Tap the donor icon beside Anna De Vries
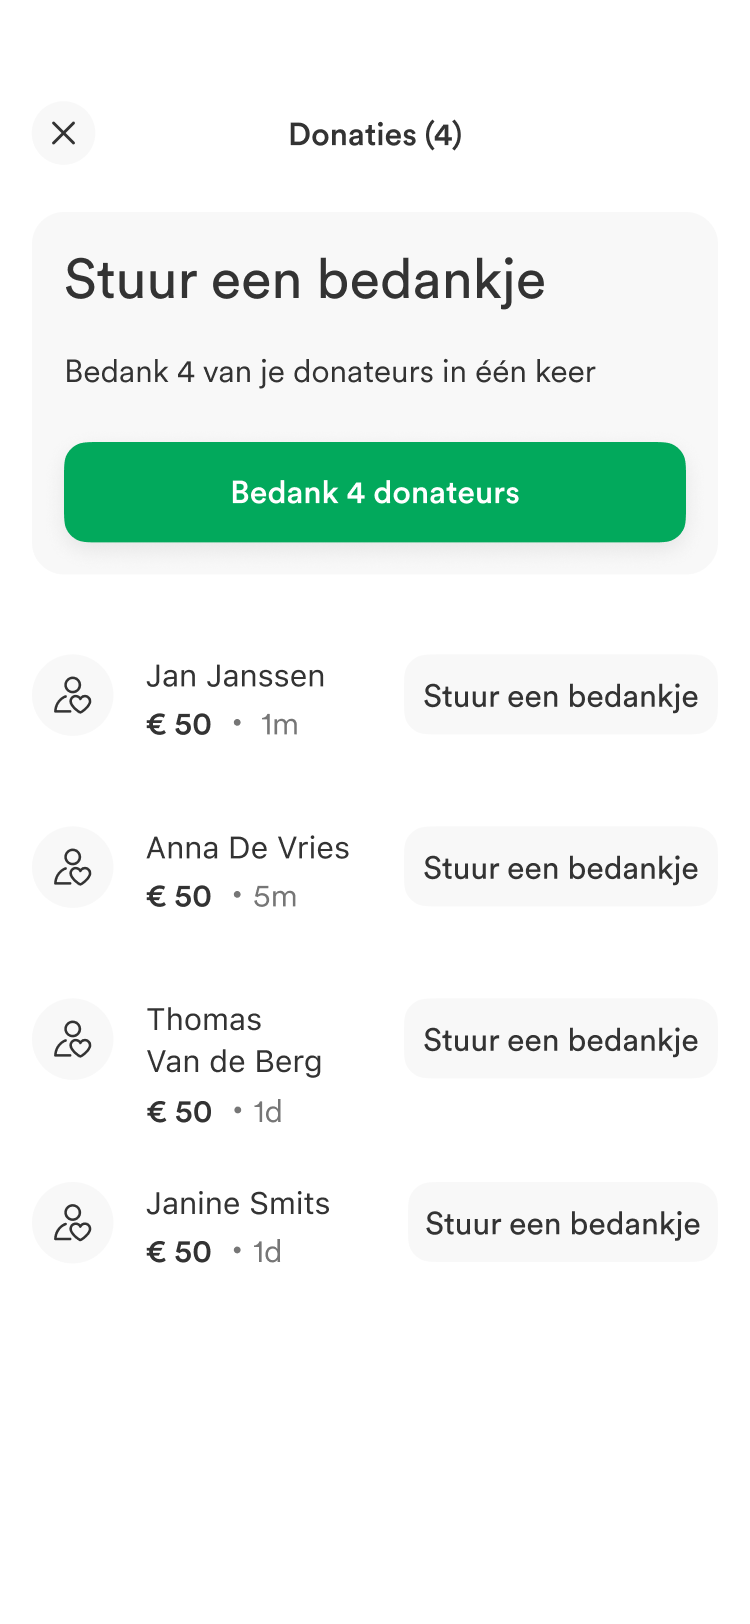The image size is (750, 1624). pyautogui.click(x=73, y=867)
